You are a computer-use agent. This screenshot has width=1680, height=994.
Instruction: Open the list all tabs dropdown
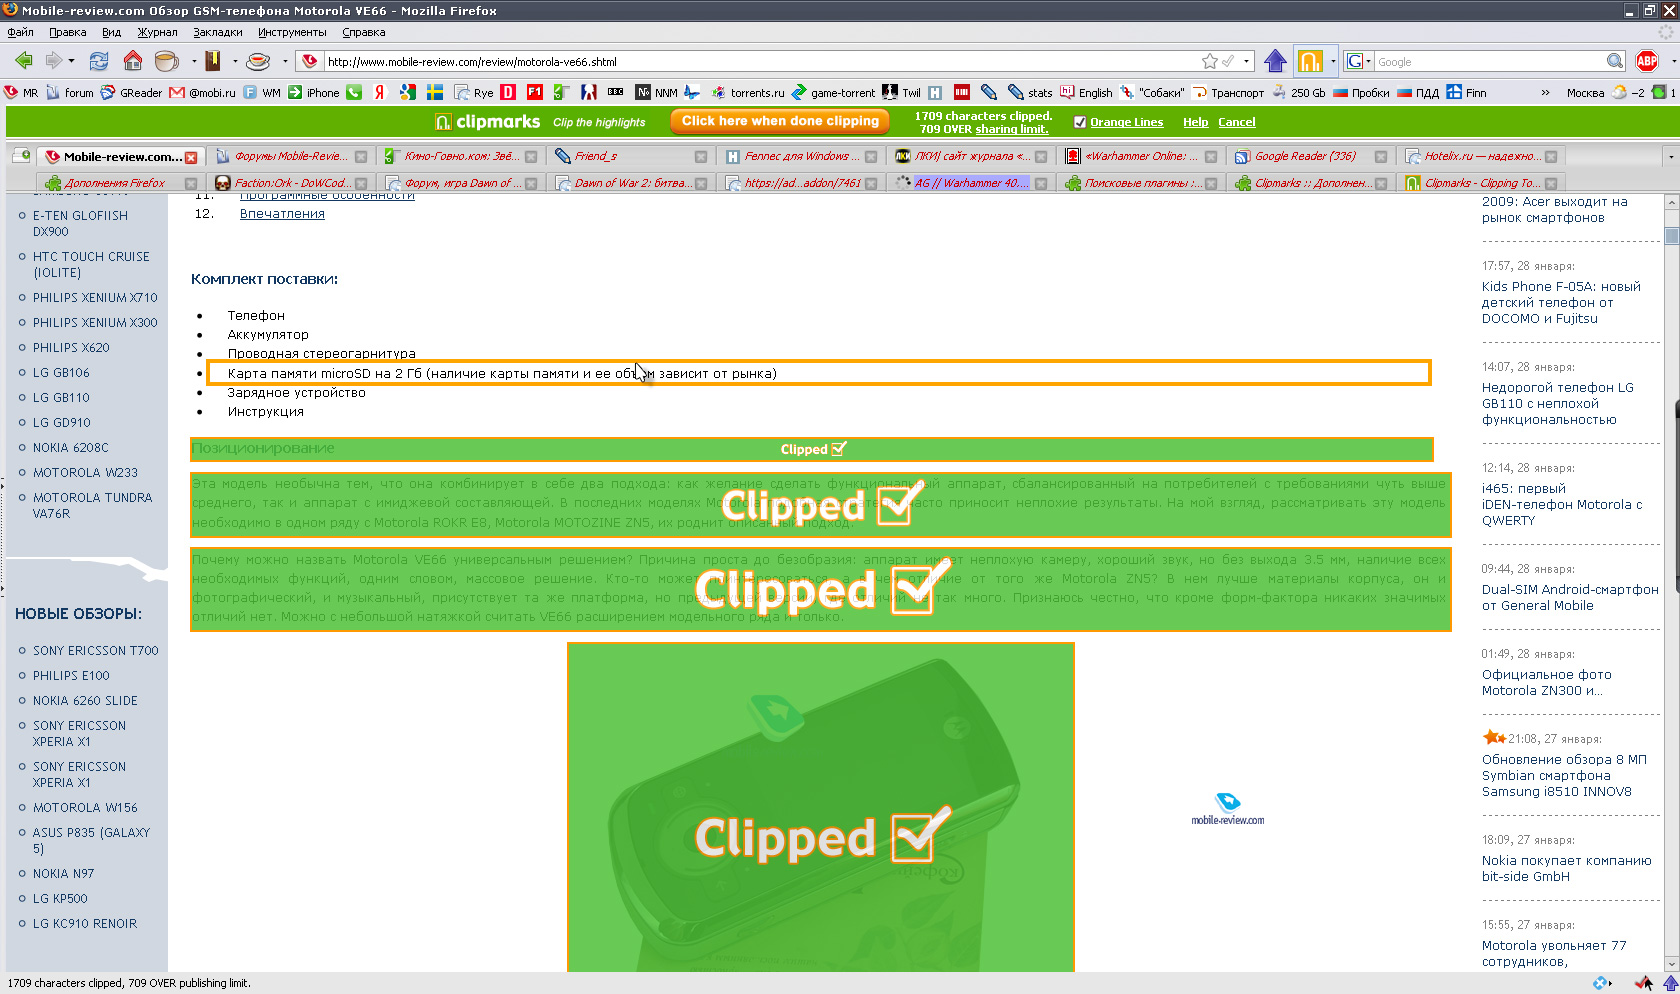coord(1670,157)
